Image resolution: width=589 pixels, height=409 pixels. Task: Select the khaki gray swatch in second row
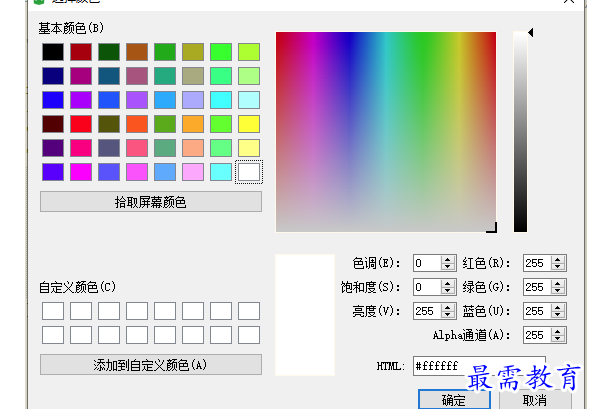click(193, 76)
